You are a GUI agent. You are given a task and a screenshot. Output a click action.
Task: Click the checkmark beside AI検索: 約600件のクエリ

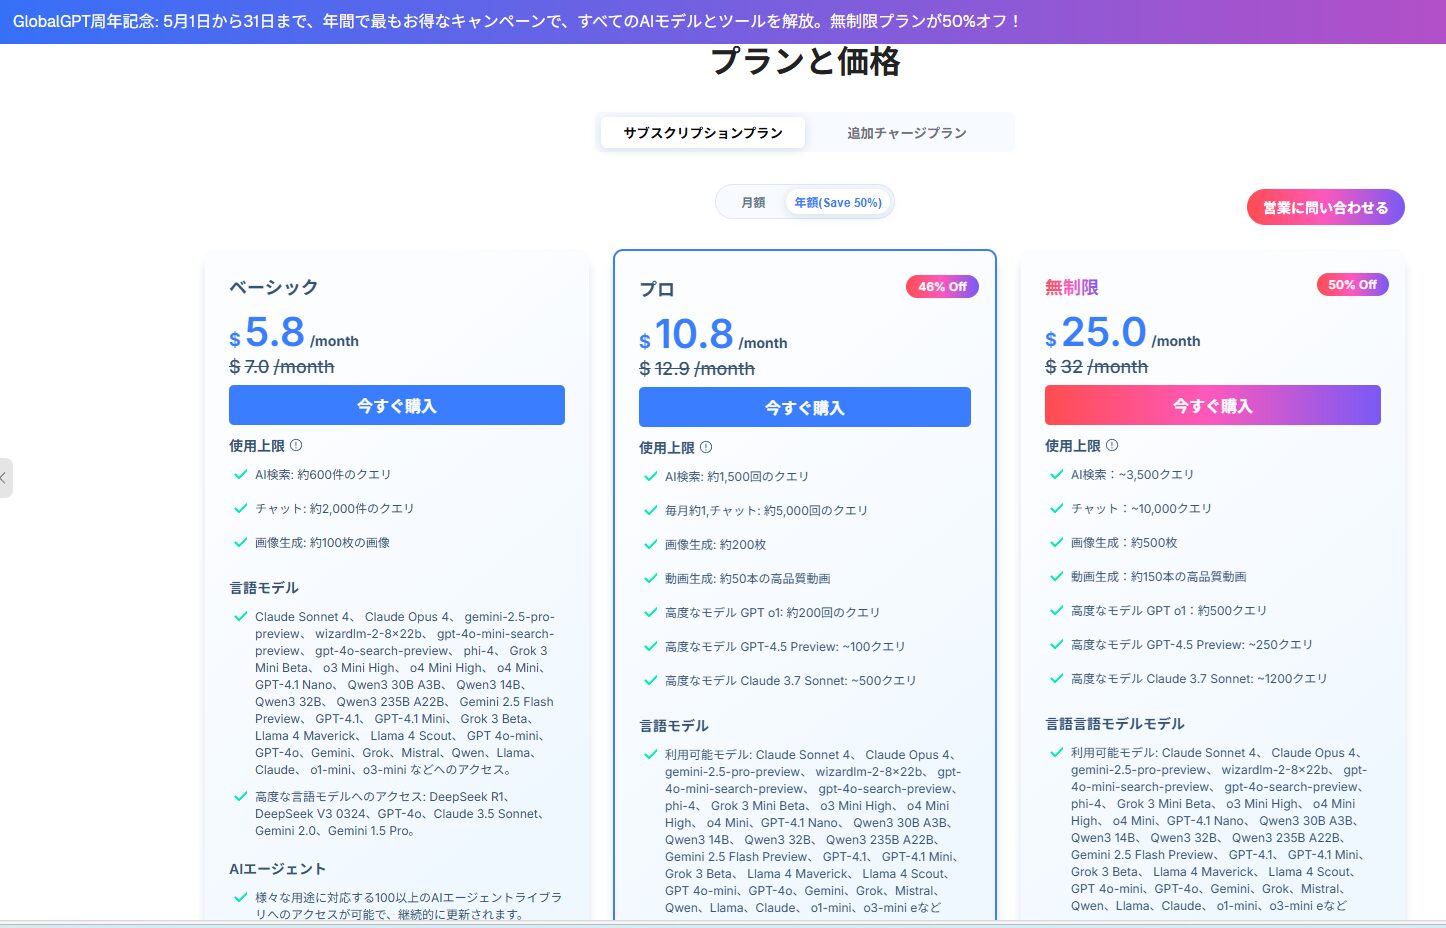click(x=240, y=474)
